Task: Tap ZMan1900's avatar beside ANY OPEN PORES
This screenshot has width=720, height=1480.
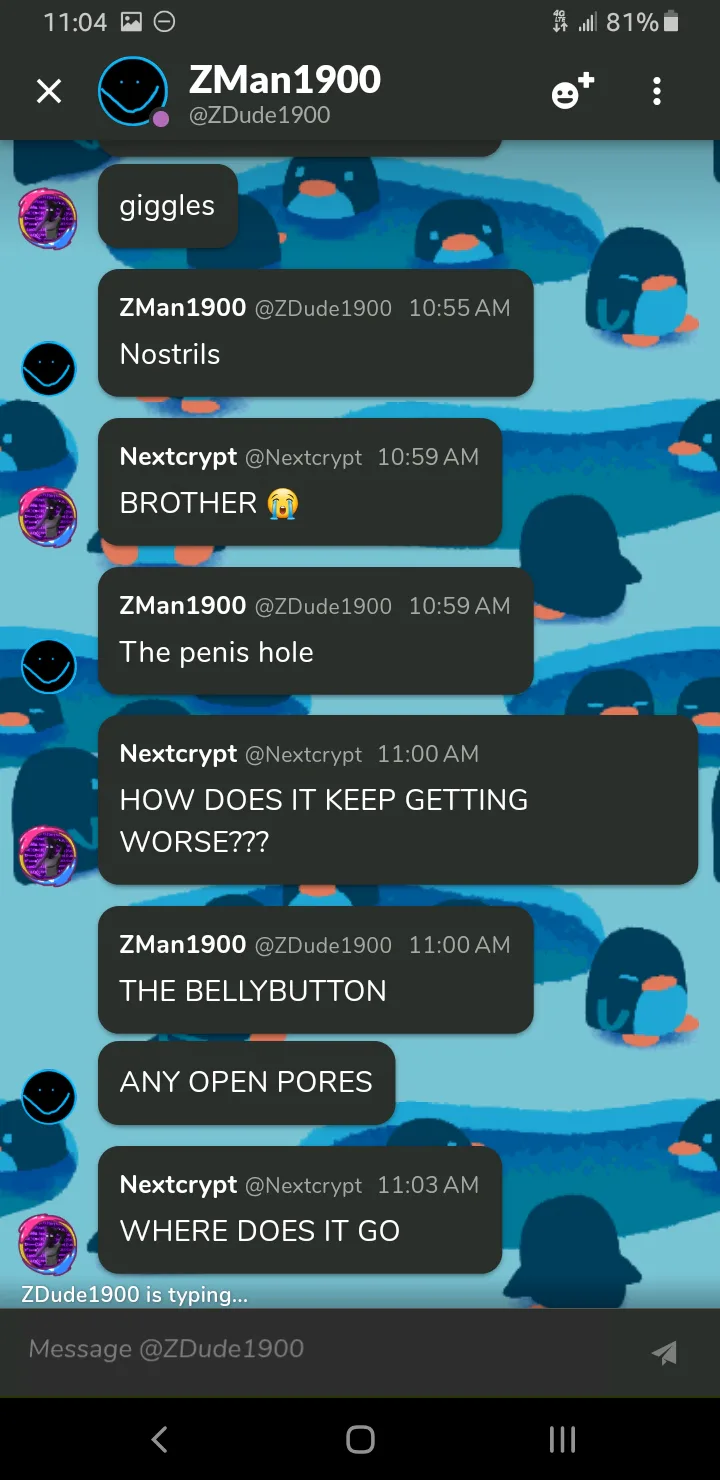Action: (48, 1096)
